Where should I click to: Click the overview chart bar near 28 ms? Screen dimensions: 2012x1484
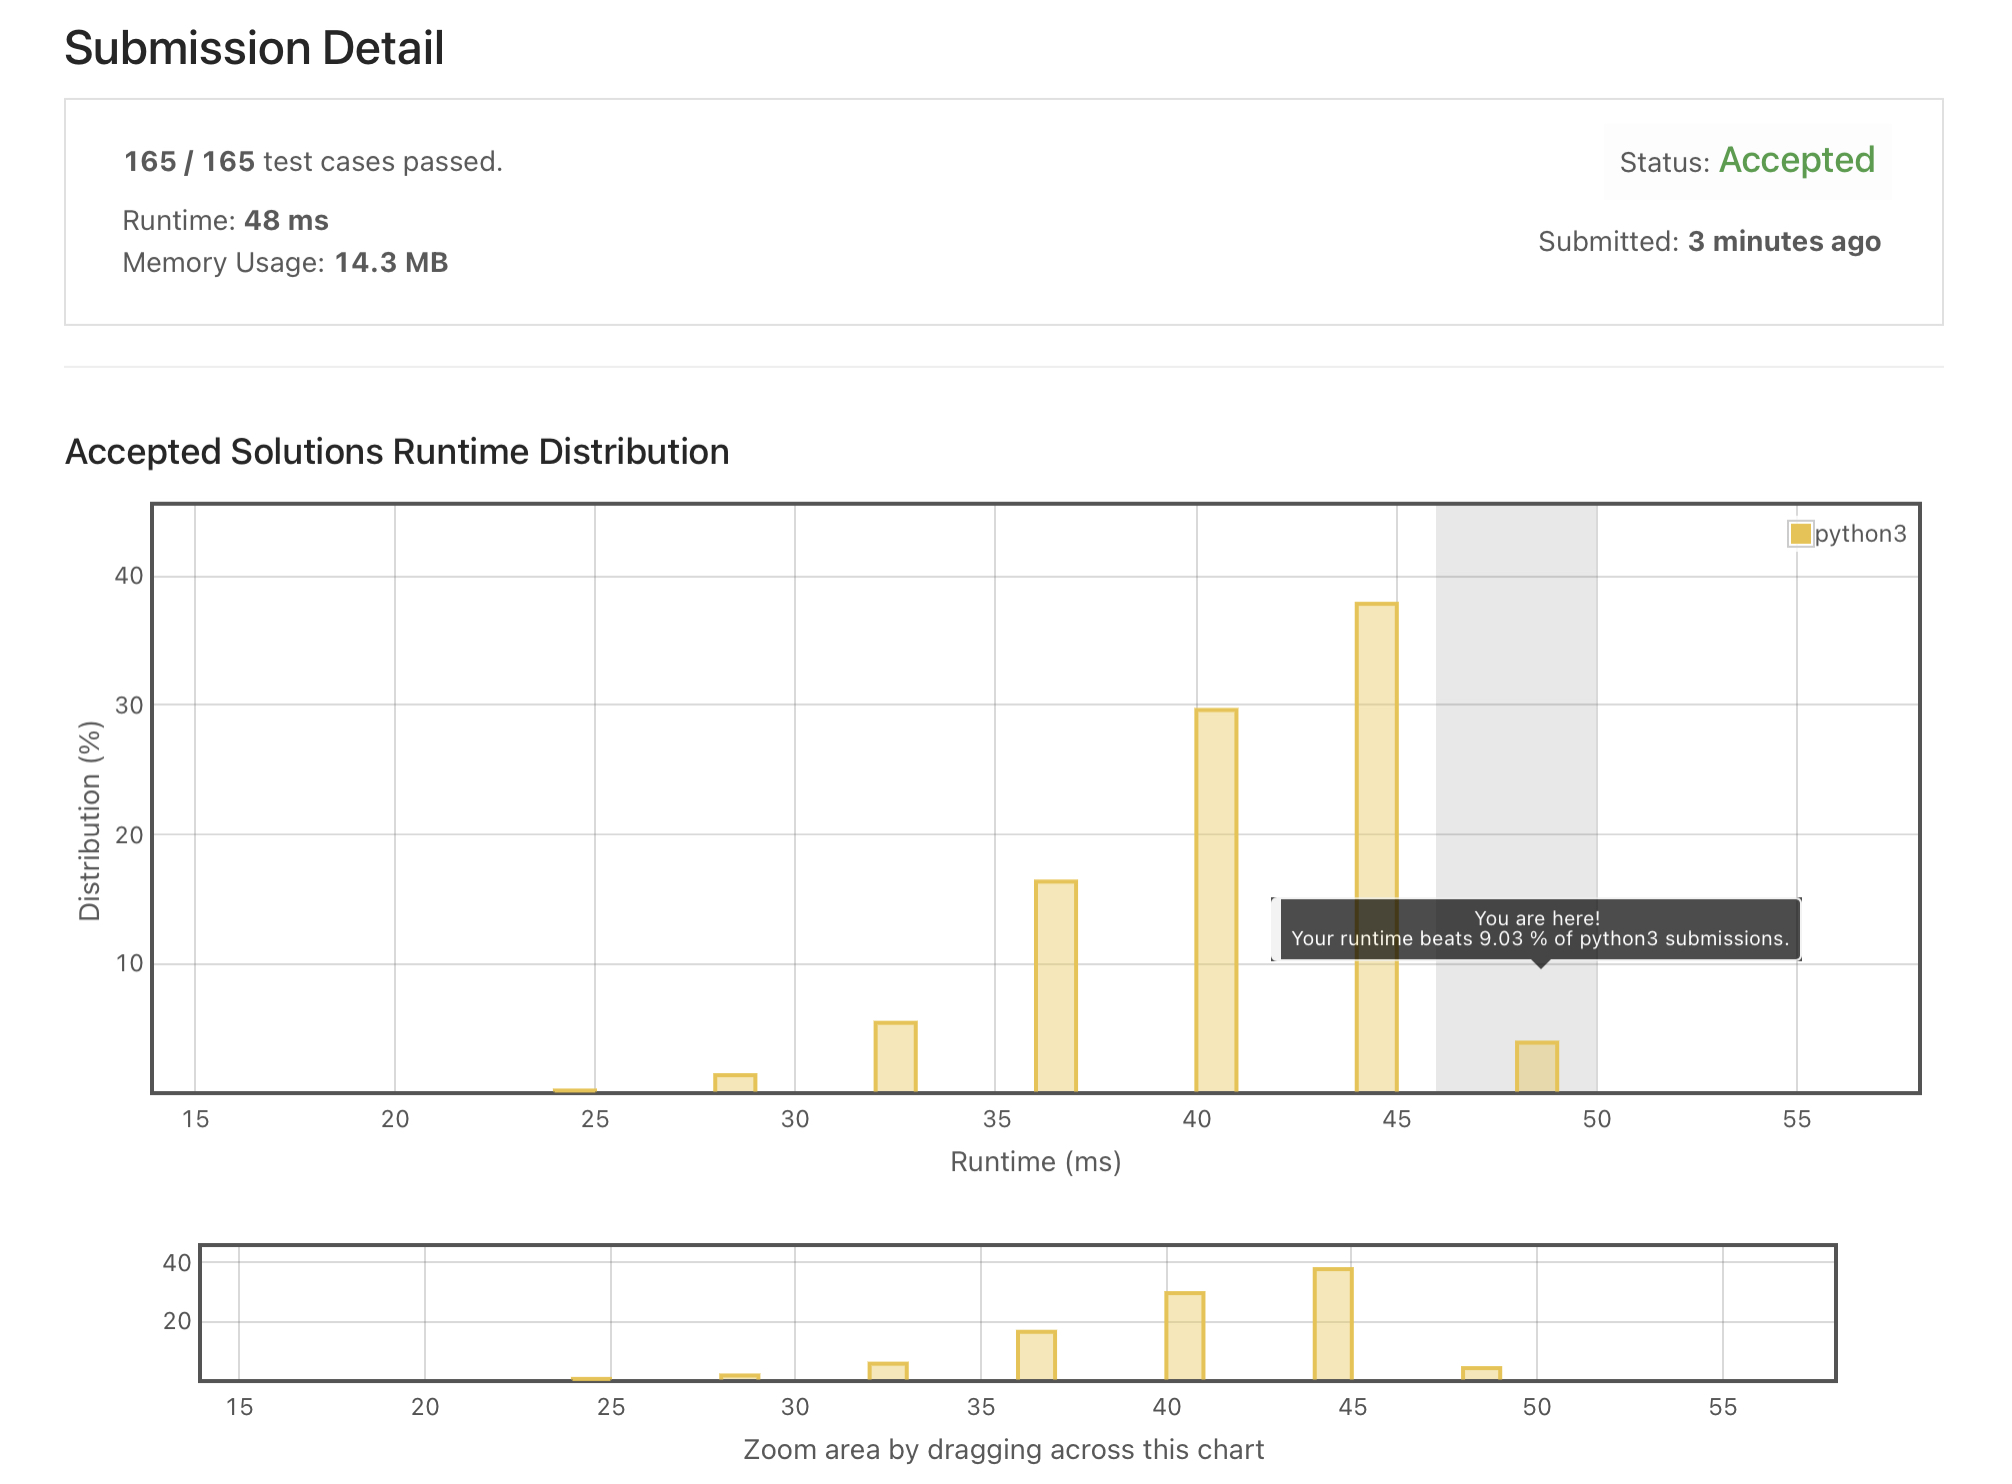tap(740, 1377)
